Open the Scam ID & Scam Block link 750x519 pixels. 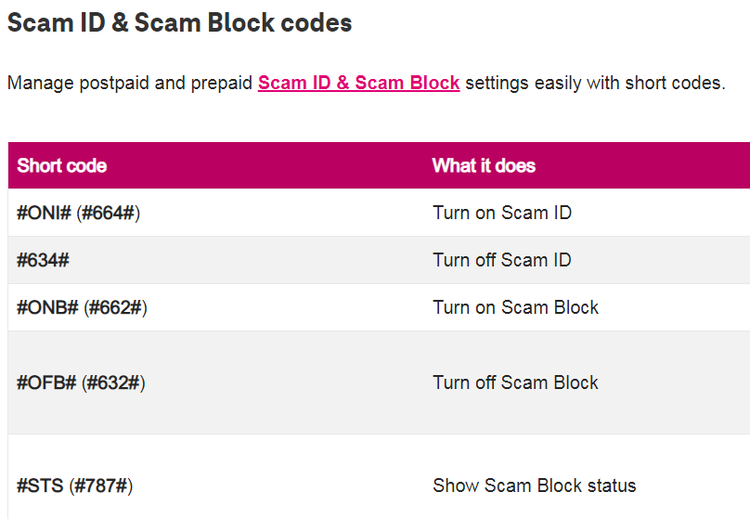coord(359,83)
